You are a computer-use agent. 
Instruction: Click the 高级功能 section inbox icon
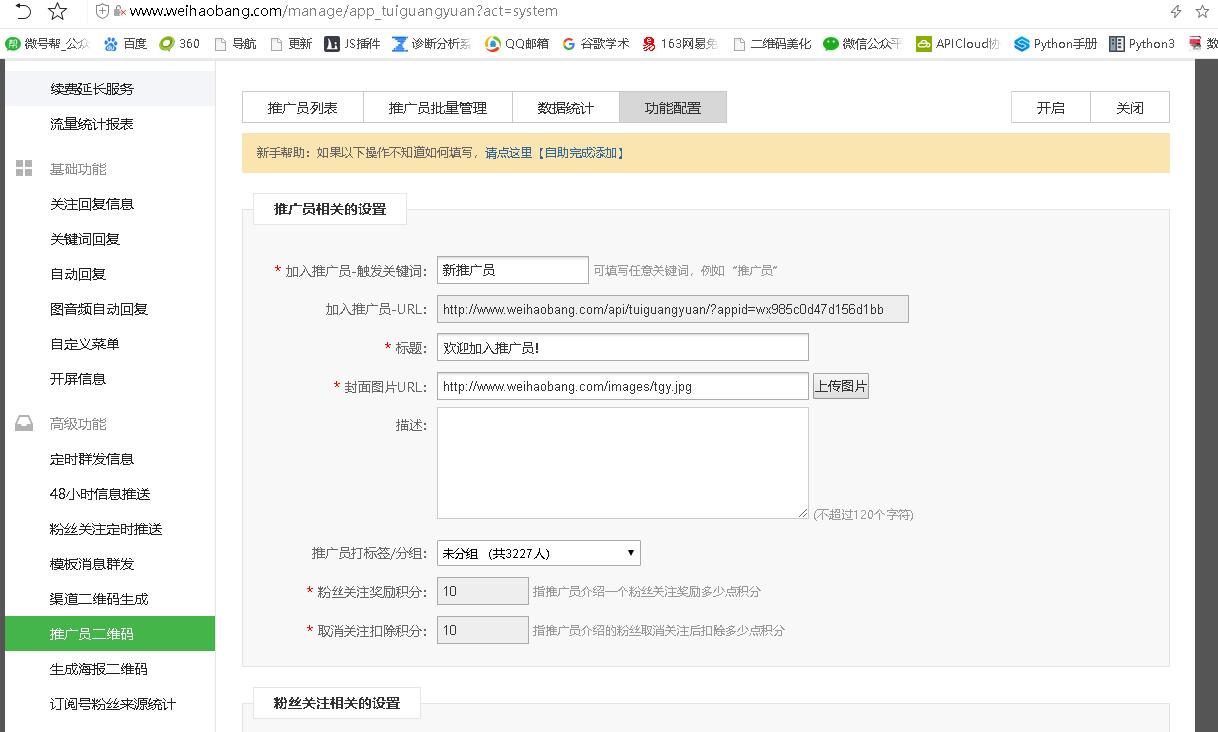[24, 424]
